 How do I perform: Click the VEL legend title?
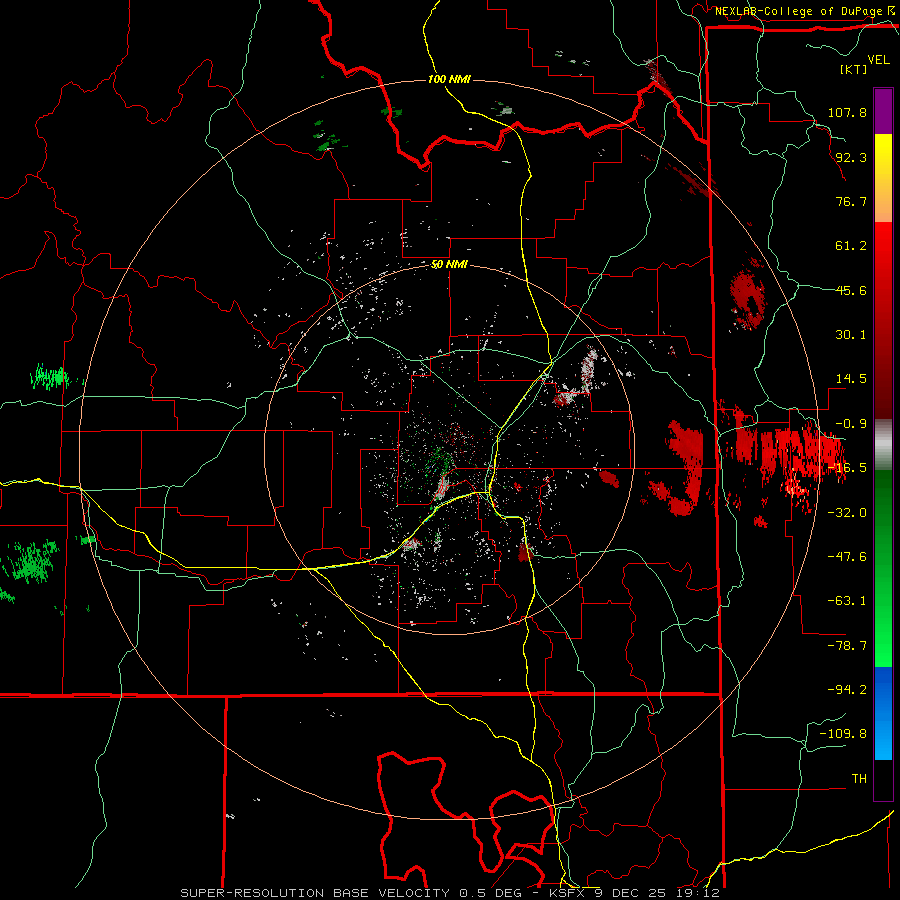click(878, 60)
